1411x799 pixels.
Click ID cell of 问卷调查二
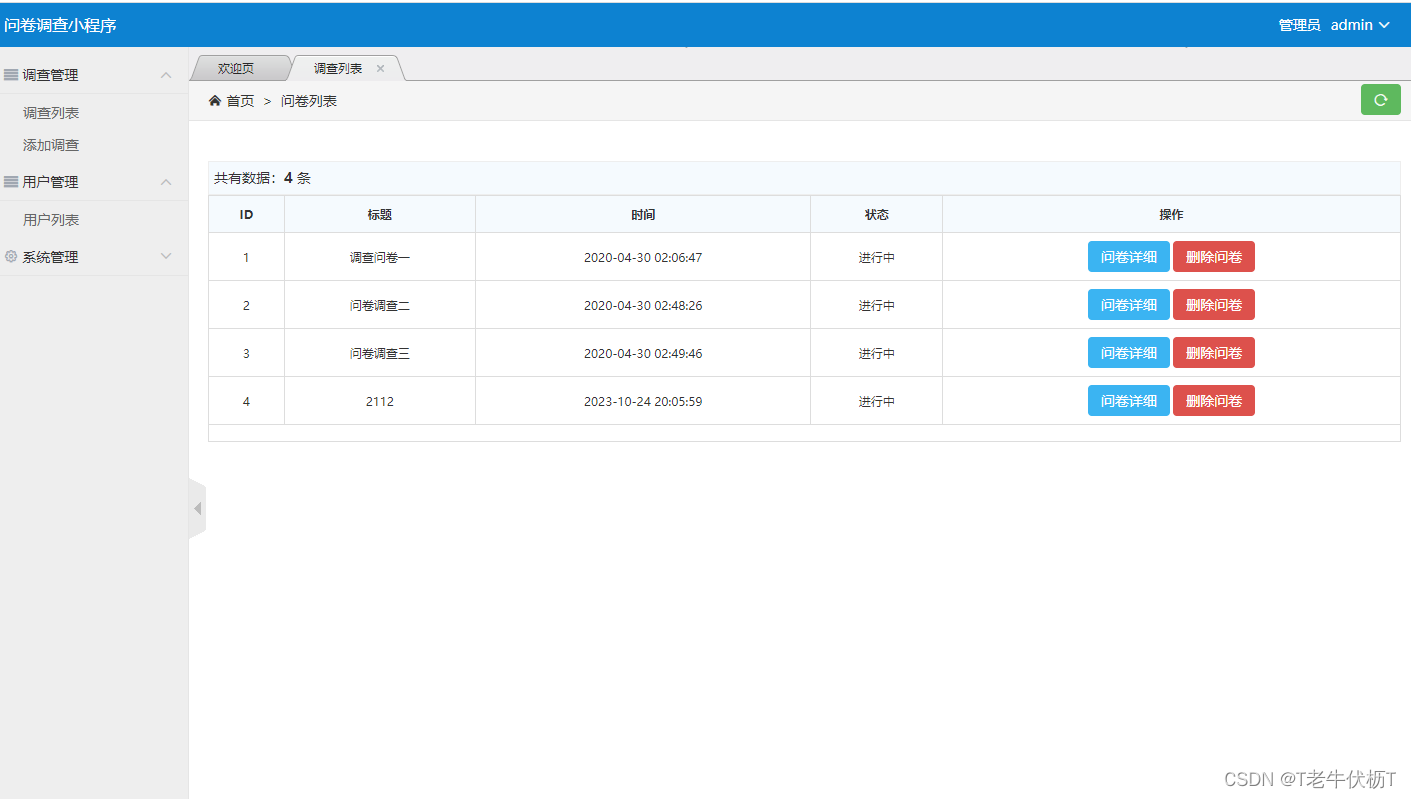coord(246,306)
